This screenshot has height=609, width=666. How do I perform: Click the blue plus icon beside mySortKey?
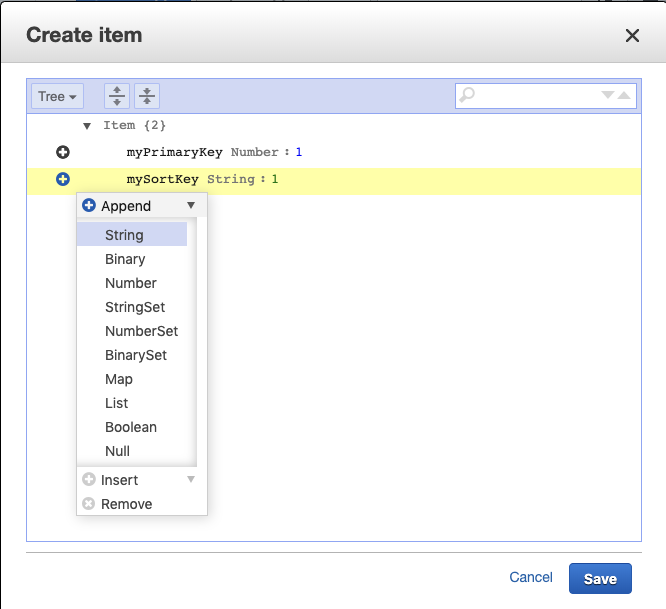63,179
